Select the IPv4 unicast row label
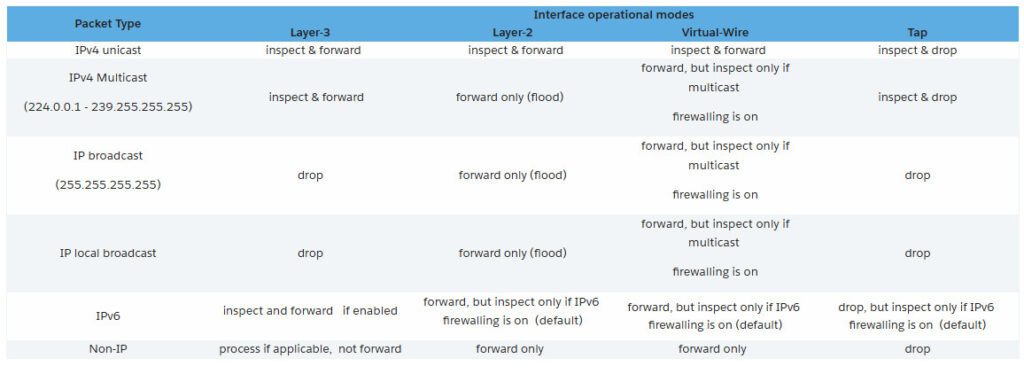The image size is (1024, 374). 108,50
